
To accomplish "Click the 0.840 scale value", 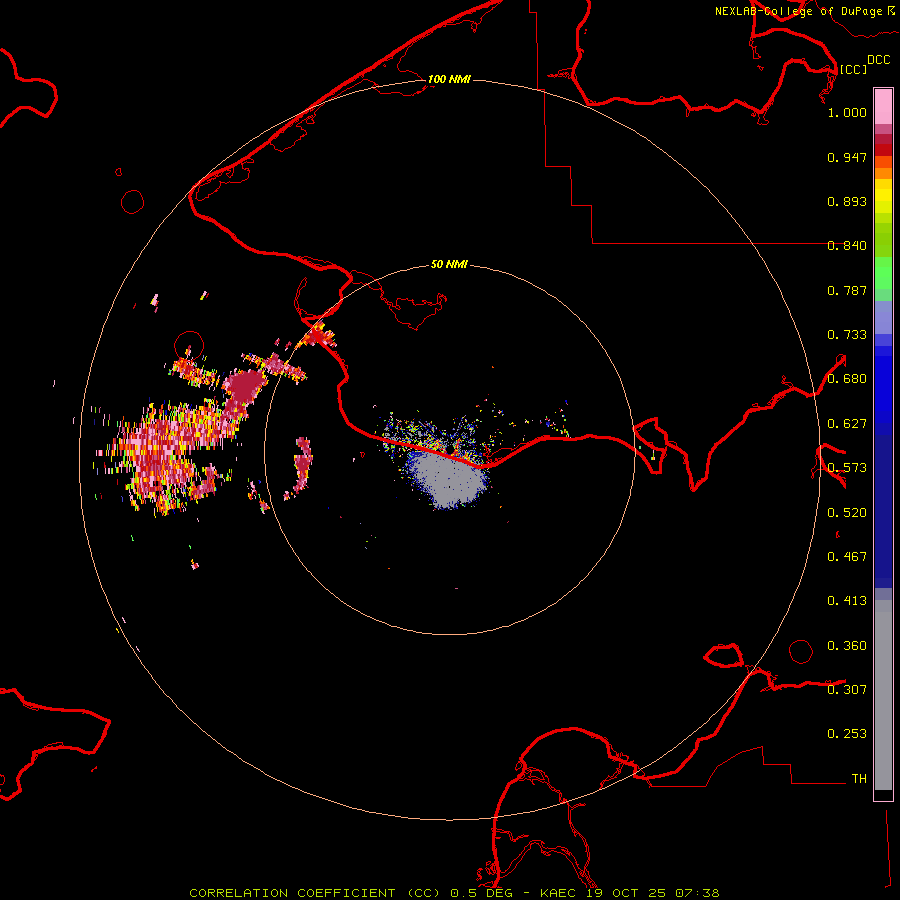I will click(x=846, y=246).
